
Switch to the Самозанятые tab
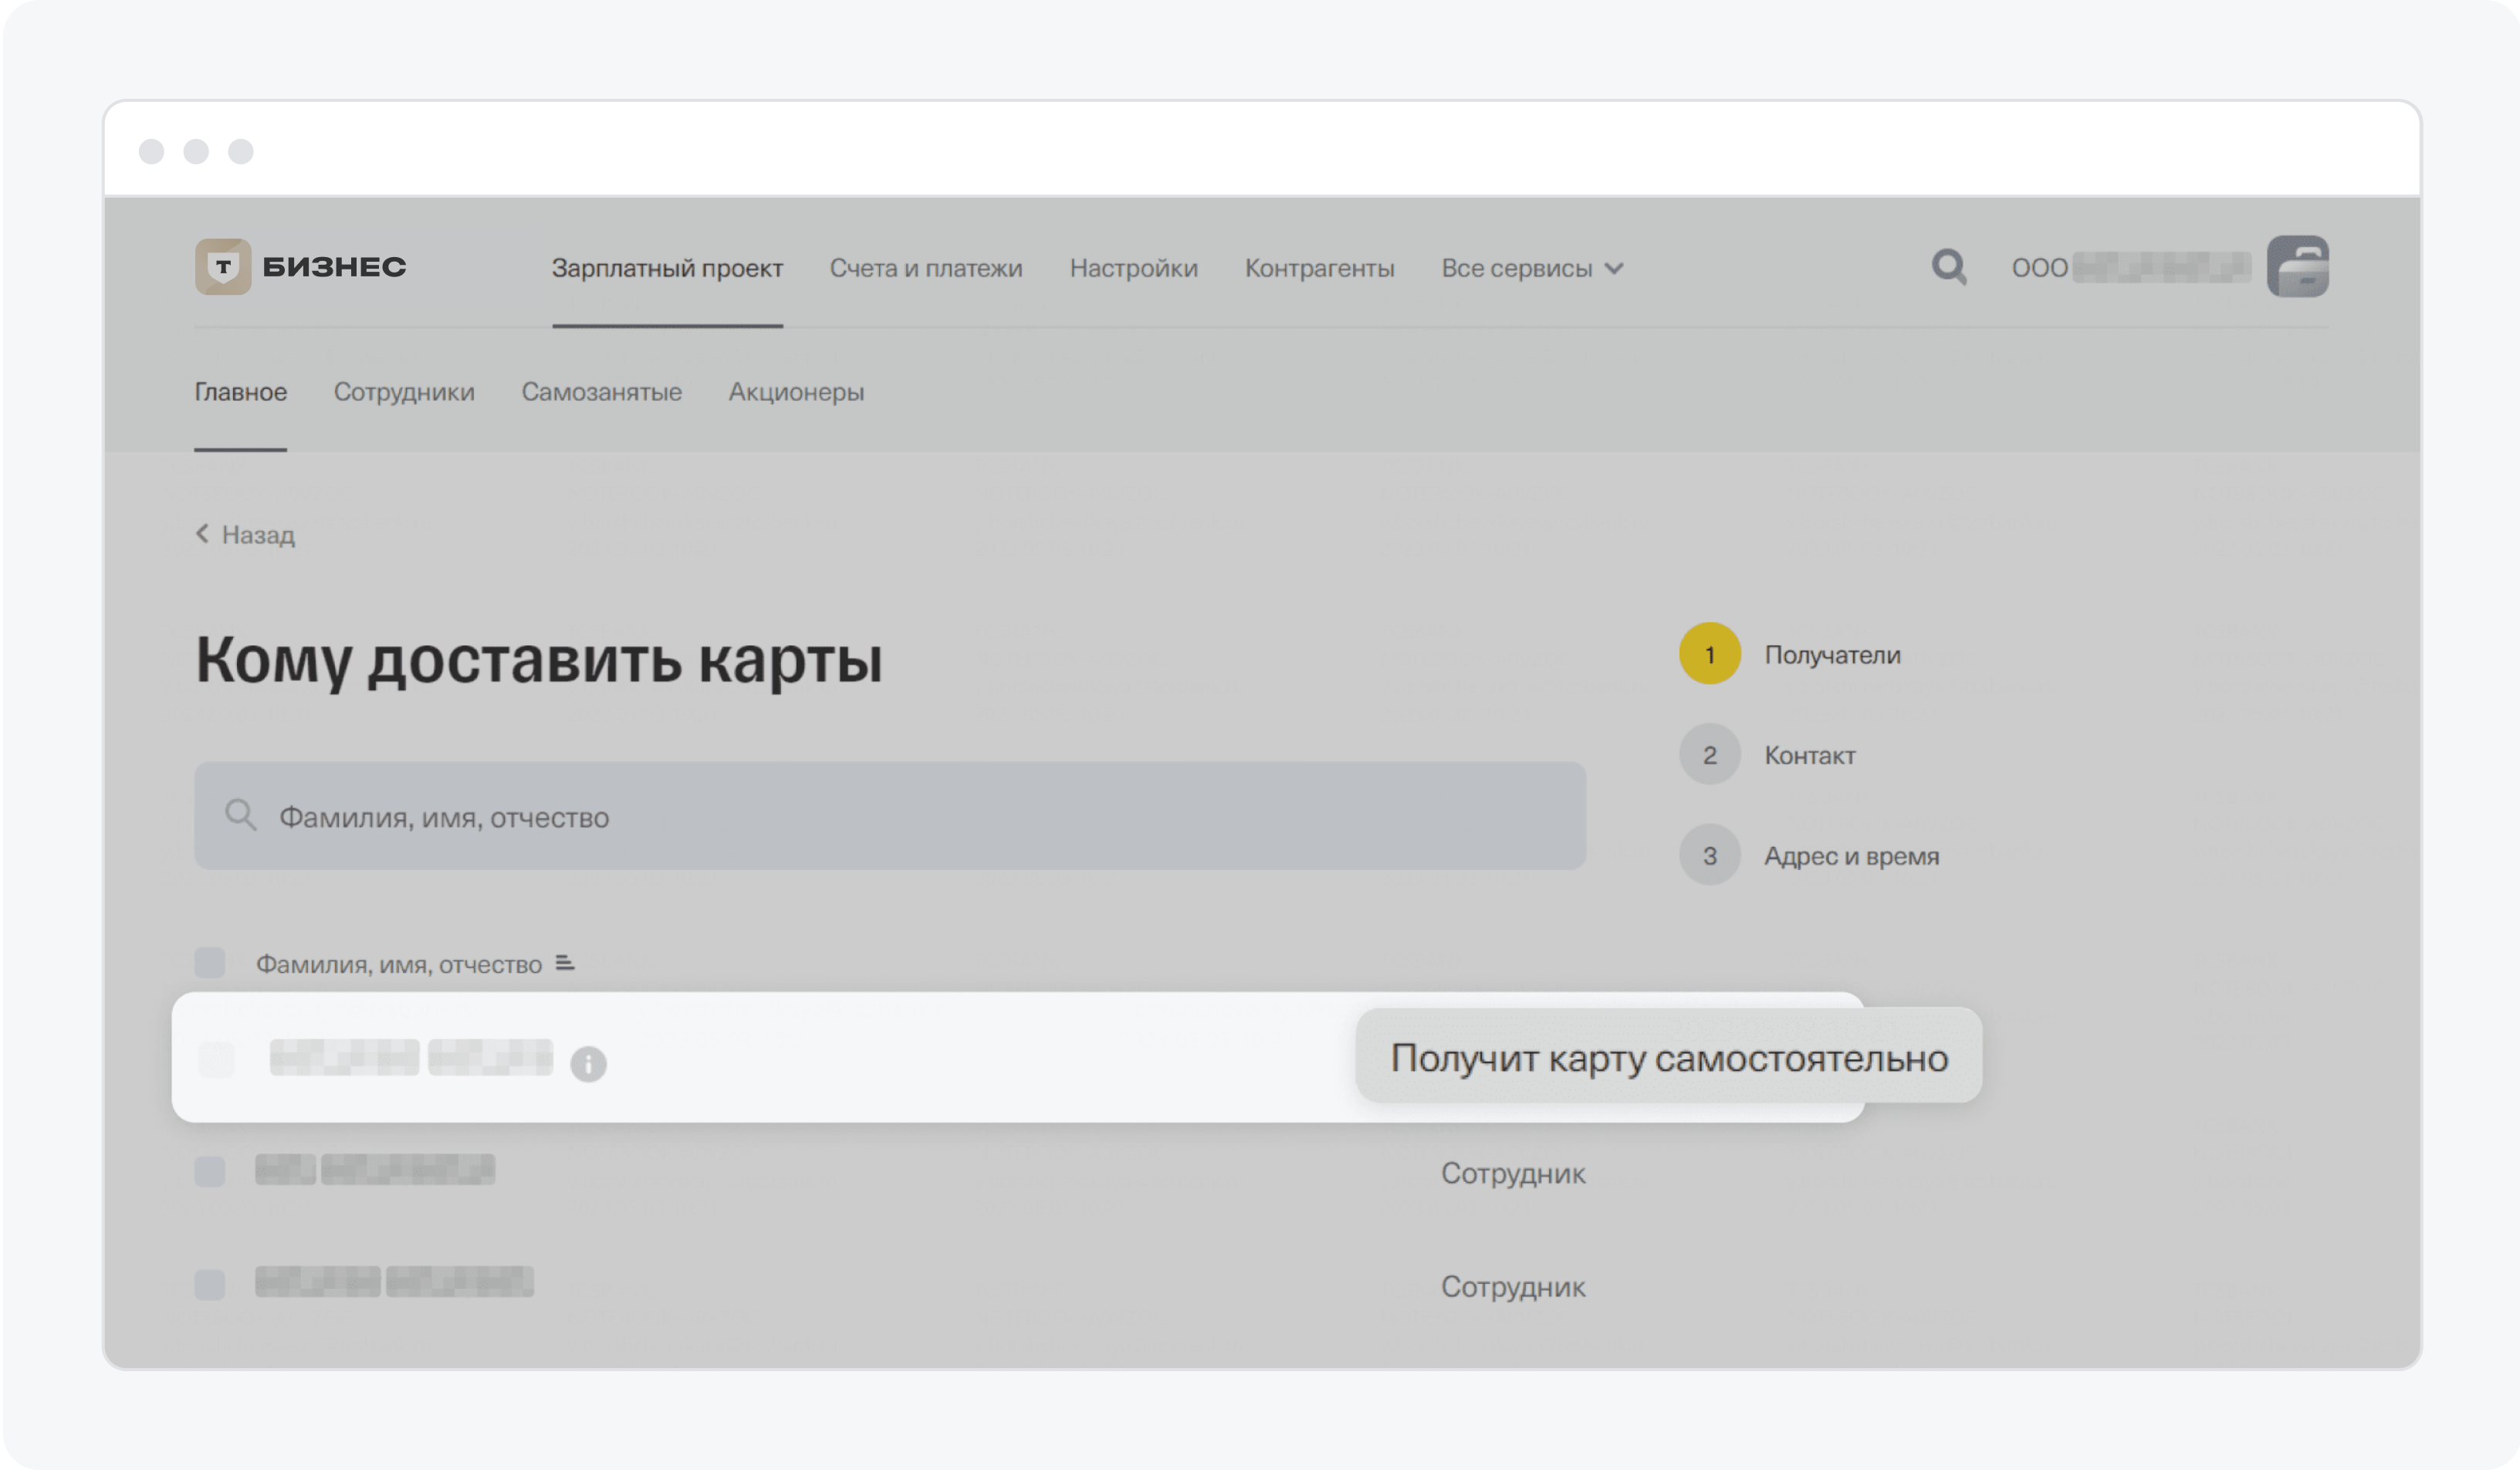click(601, 392)
